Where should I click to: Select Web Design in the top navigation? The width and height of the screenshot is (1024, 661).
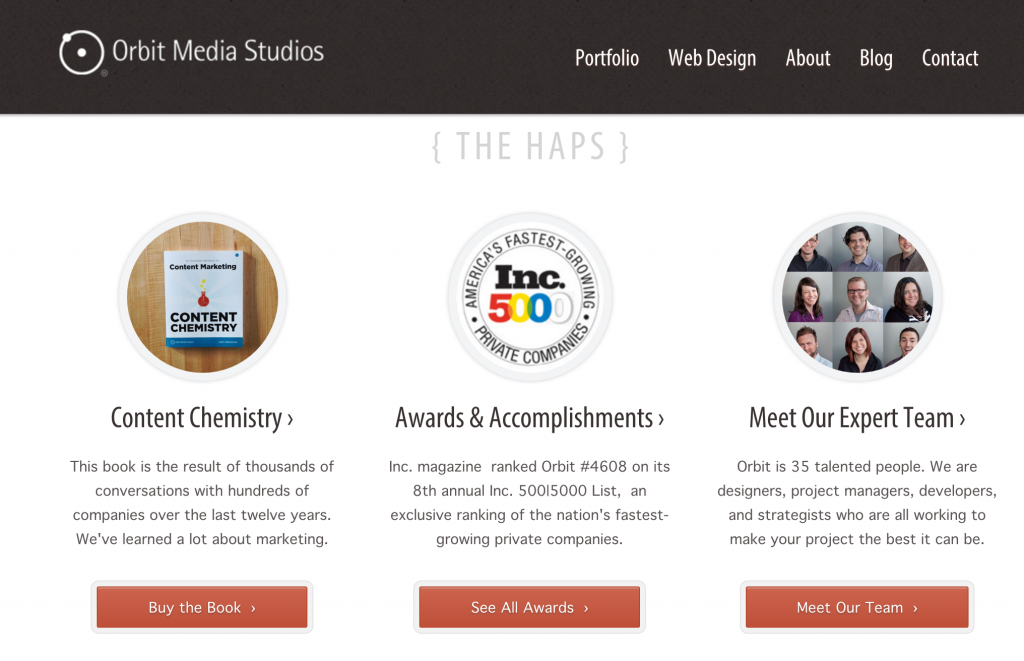[712, 58]
